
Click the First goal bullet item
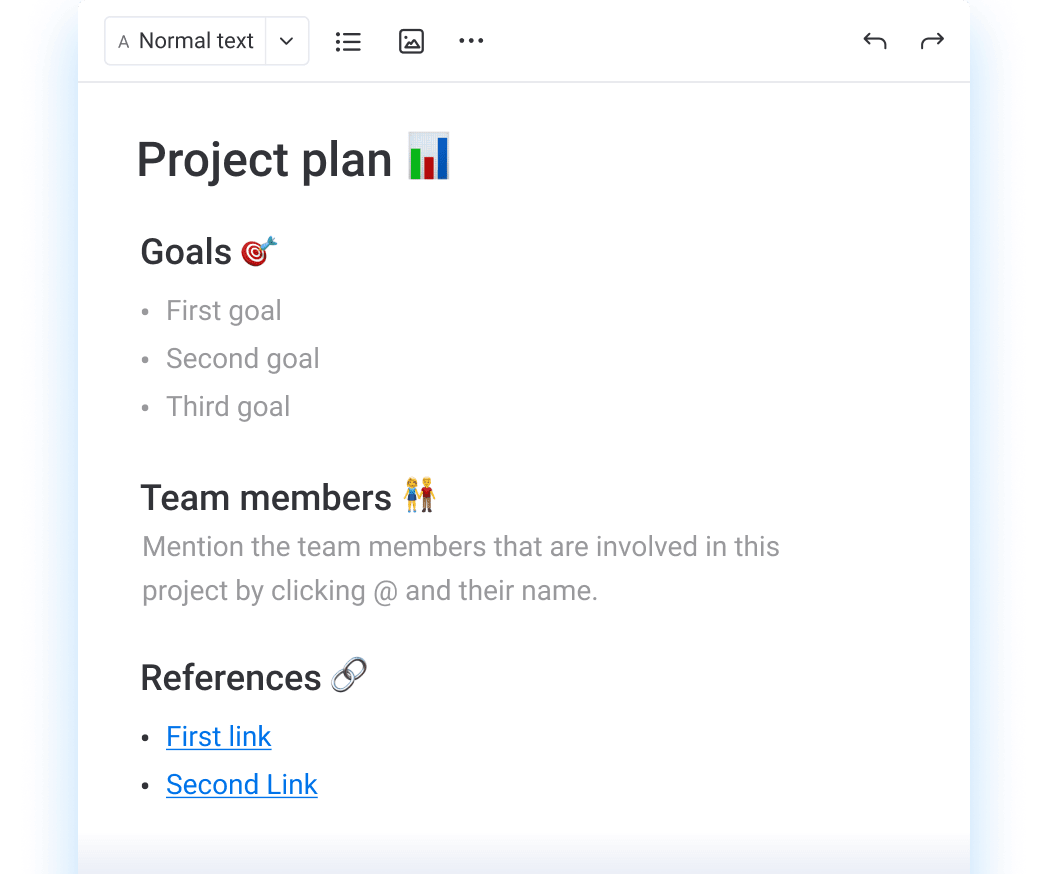click(x=223, y=311)
